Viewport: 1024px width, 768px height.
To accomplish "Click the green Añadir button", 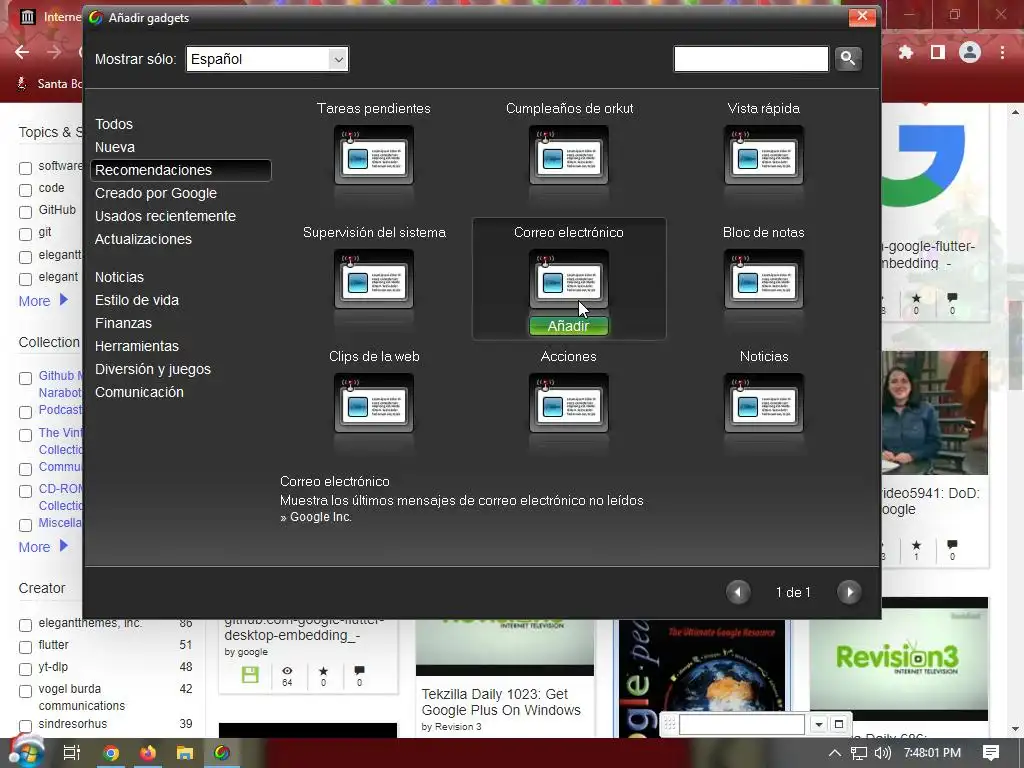I will tap(568, 326).
